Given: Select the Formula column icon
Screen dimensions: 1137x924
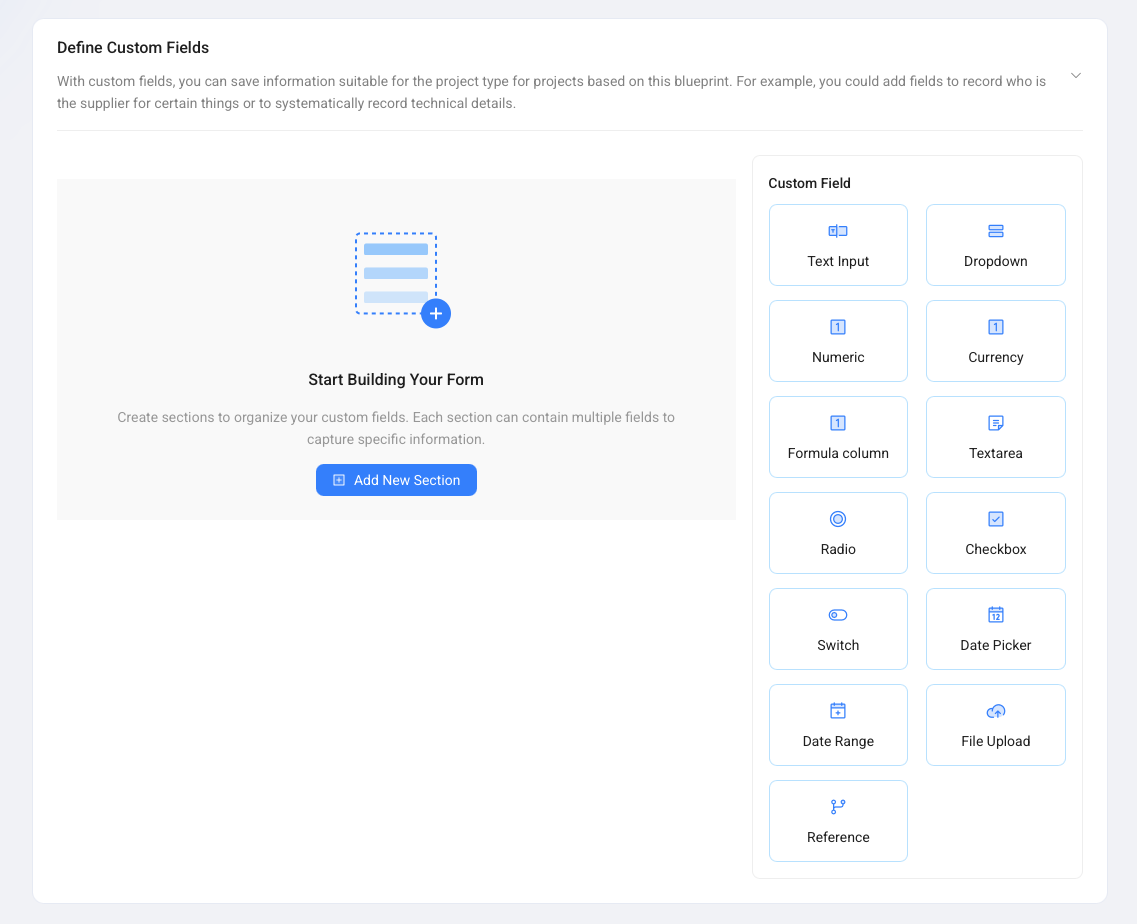Looking at the screenshot, I should point(838,423).
